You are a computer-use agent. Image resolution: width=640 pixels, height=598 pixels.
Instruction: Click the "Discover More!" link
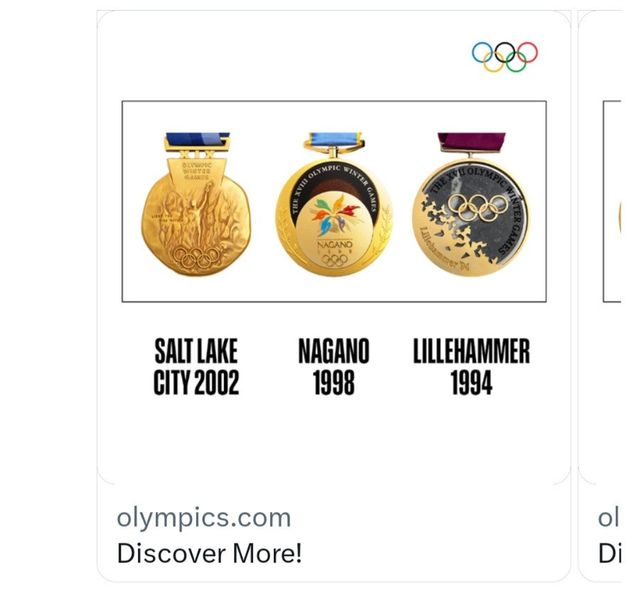tap(209, 552)
